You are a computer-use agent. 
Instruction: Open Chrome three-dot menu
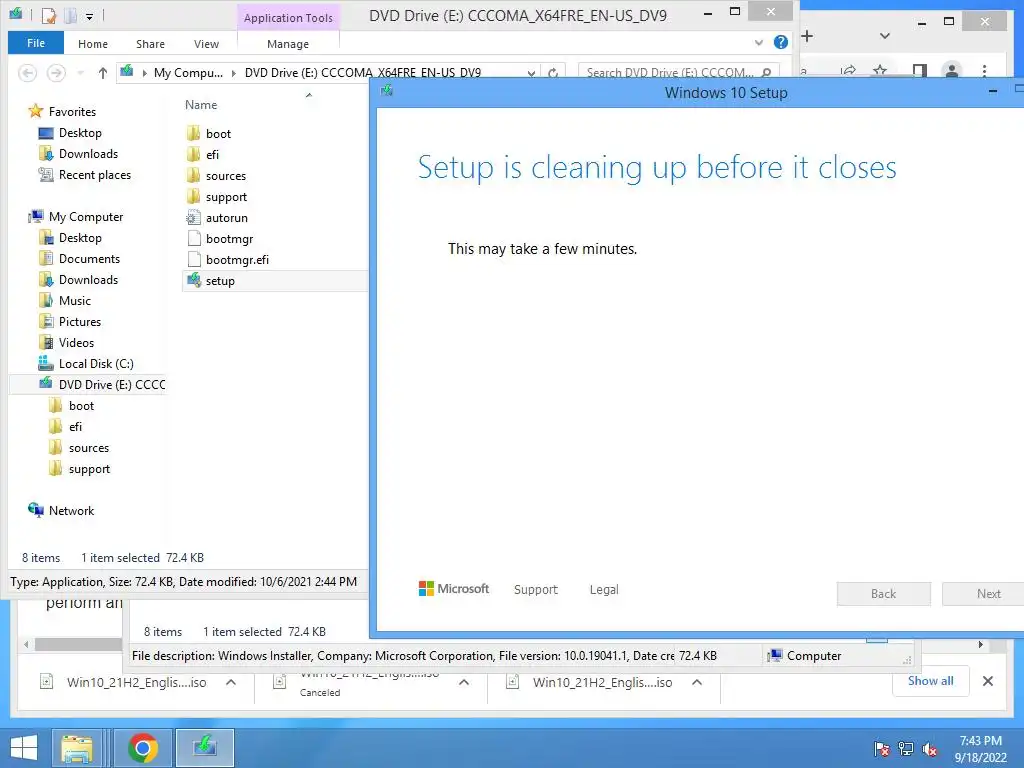pos(984,70)
